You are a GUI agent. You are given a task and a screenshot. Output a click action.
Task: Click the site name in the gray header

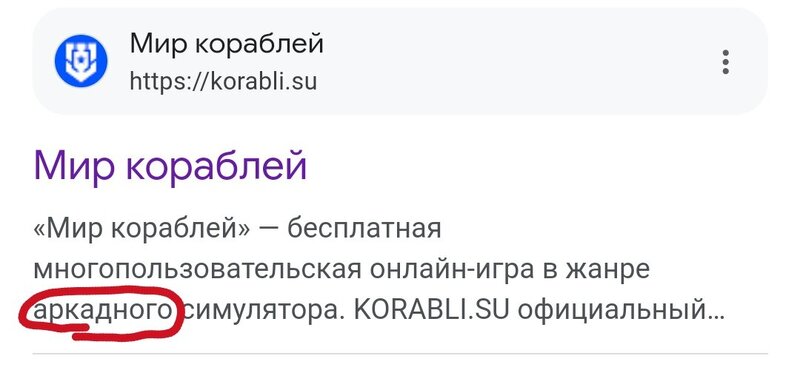pyautogui.click(x=227, y=43)
